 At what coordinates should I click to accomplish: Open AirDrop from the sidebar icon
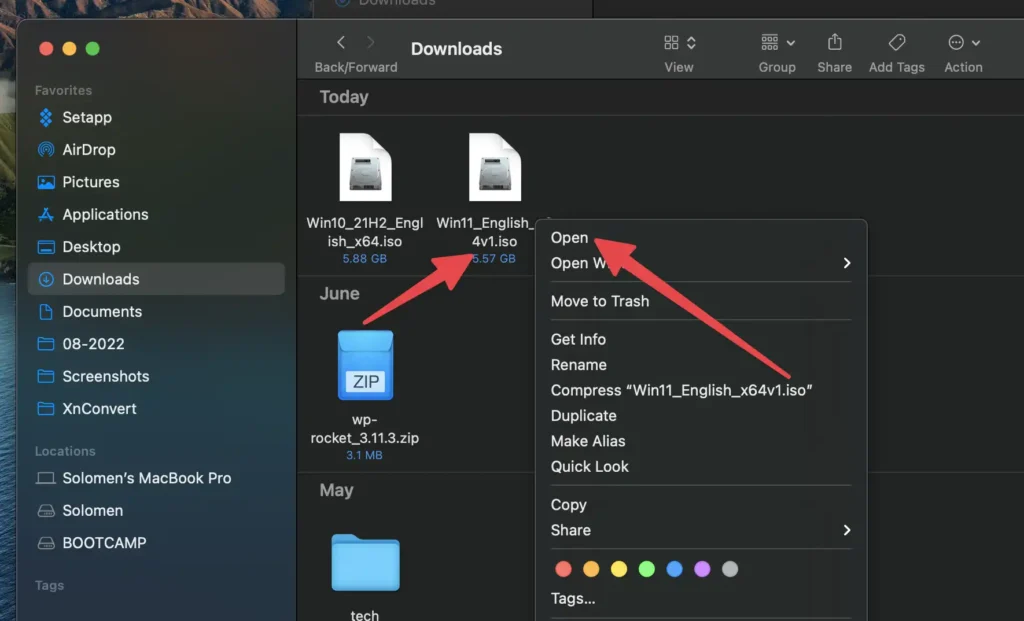point(46,150)
